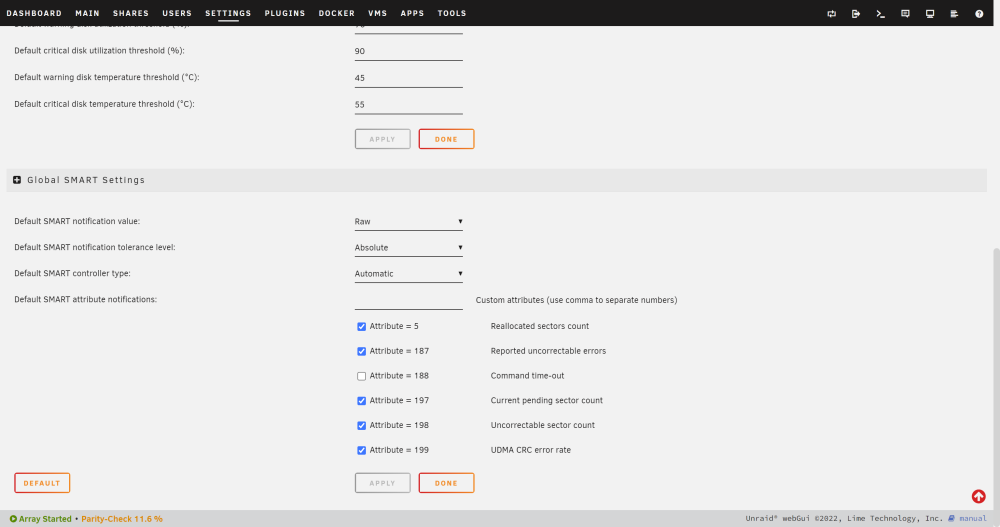Click the logout icon in top bar
The height and width of the screenshot is (527, 1000).
[856, 13]
